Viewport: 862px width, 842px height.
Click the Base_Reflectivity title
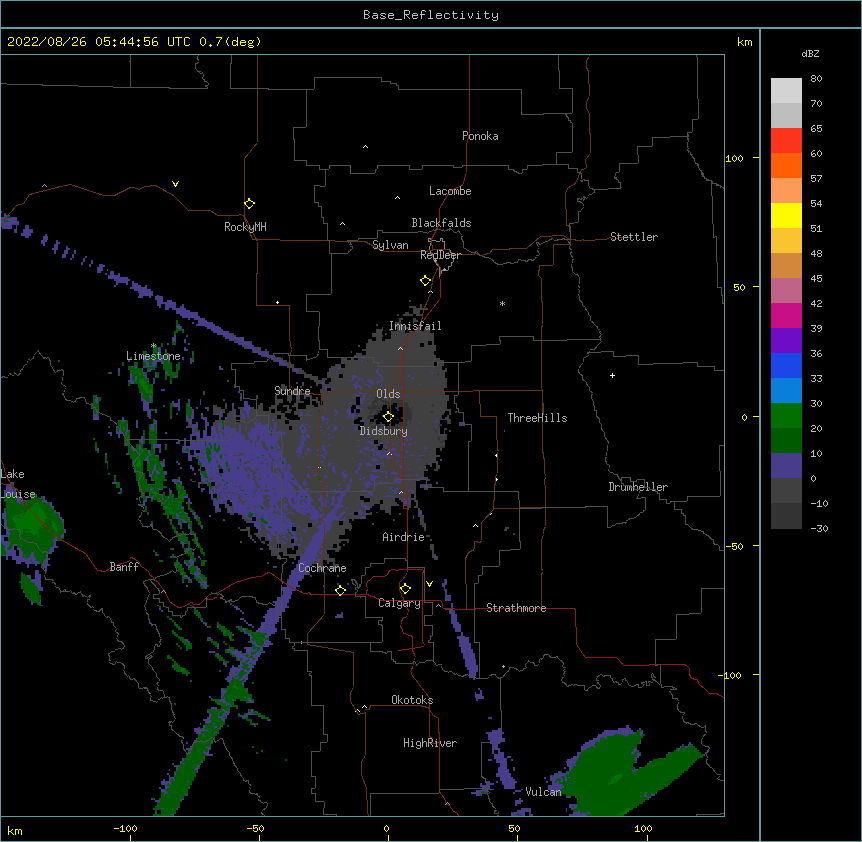tap(431, 15)
